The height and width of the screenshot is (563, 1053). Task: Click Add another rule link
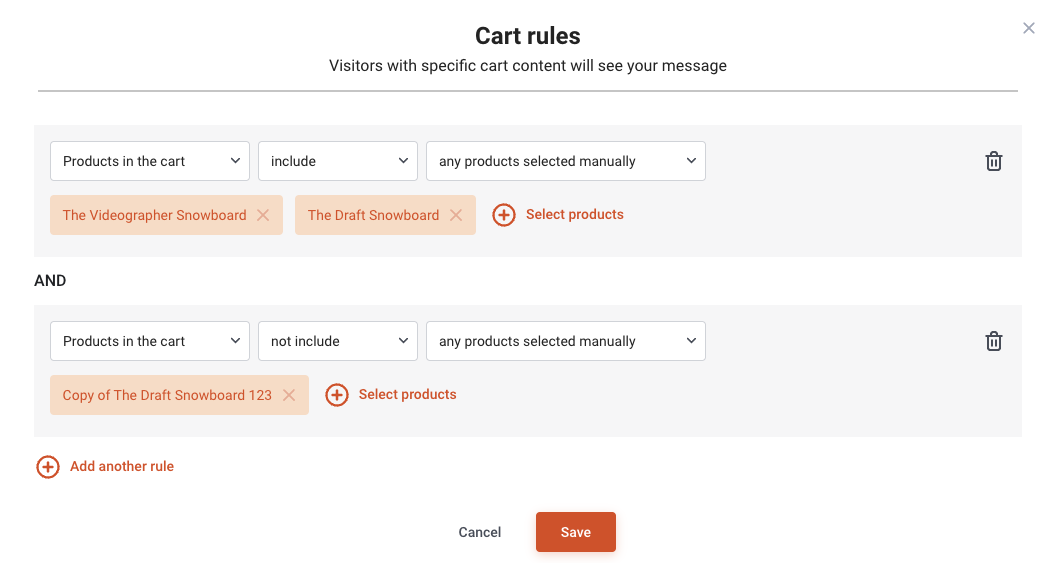pyautogui.click(x=122, y=466)
